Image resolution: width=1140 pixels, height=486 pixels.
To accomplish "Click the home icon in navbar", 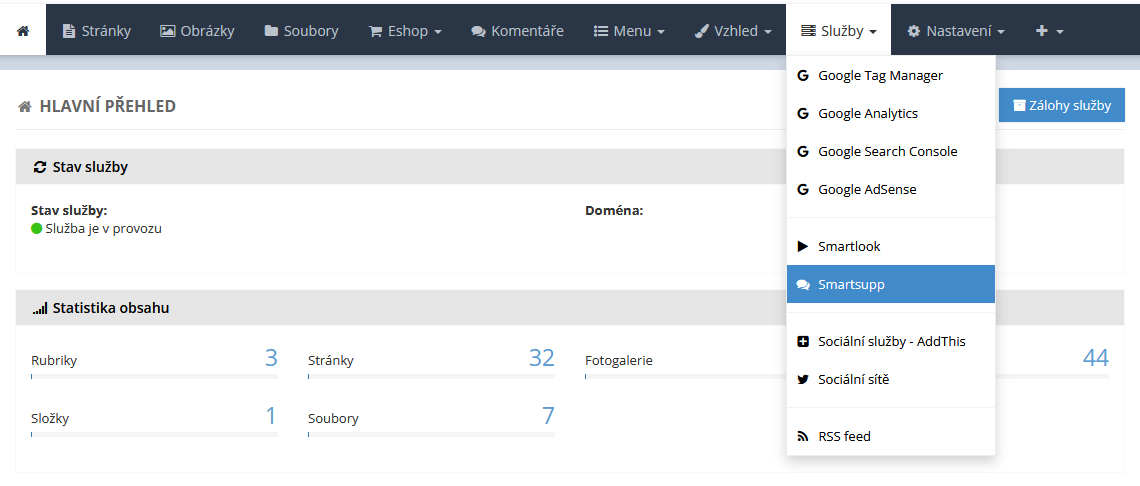I will pos(23,31).
